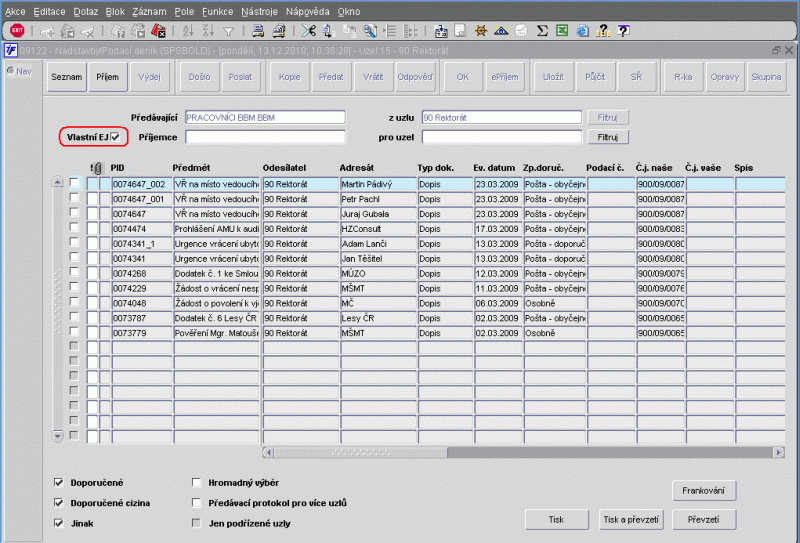Click the multiple-printers icon

click(x=279, y=31)
